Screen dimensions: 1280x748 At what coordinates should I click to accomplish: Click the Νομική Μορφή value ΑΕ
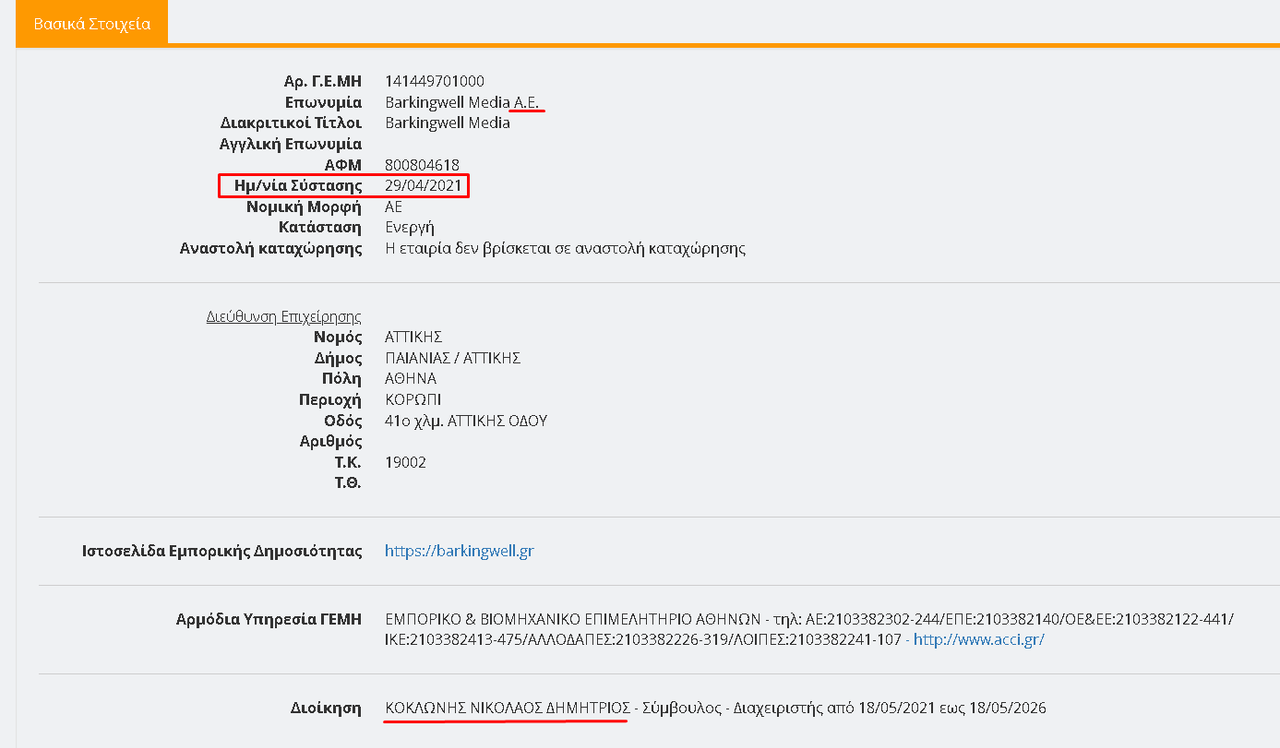[x=394, y=207]
